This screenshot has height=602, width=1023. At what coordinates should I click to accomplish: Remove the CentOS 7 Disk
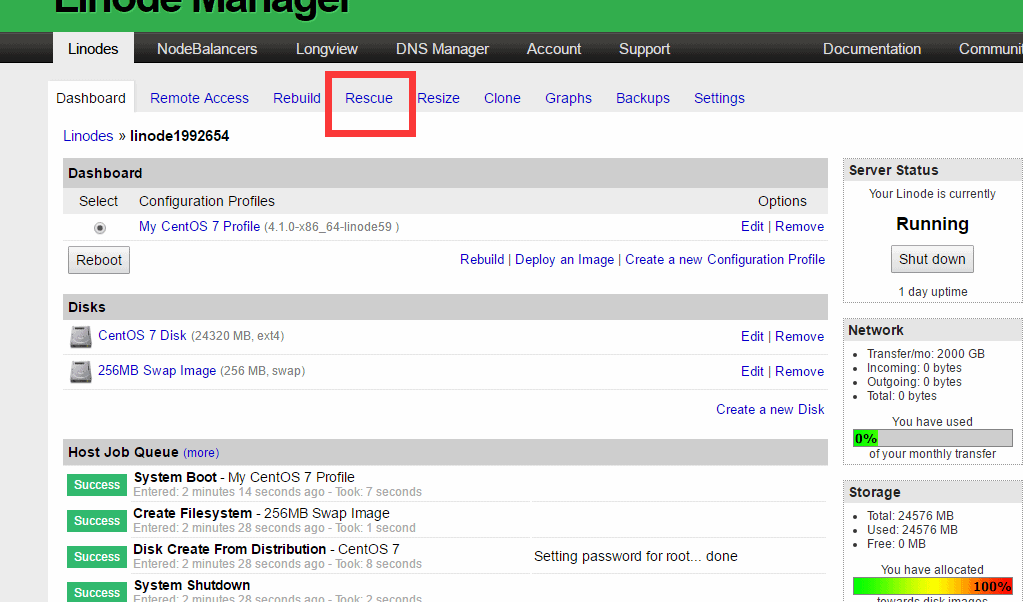[x=800, y=337]
